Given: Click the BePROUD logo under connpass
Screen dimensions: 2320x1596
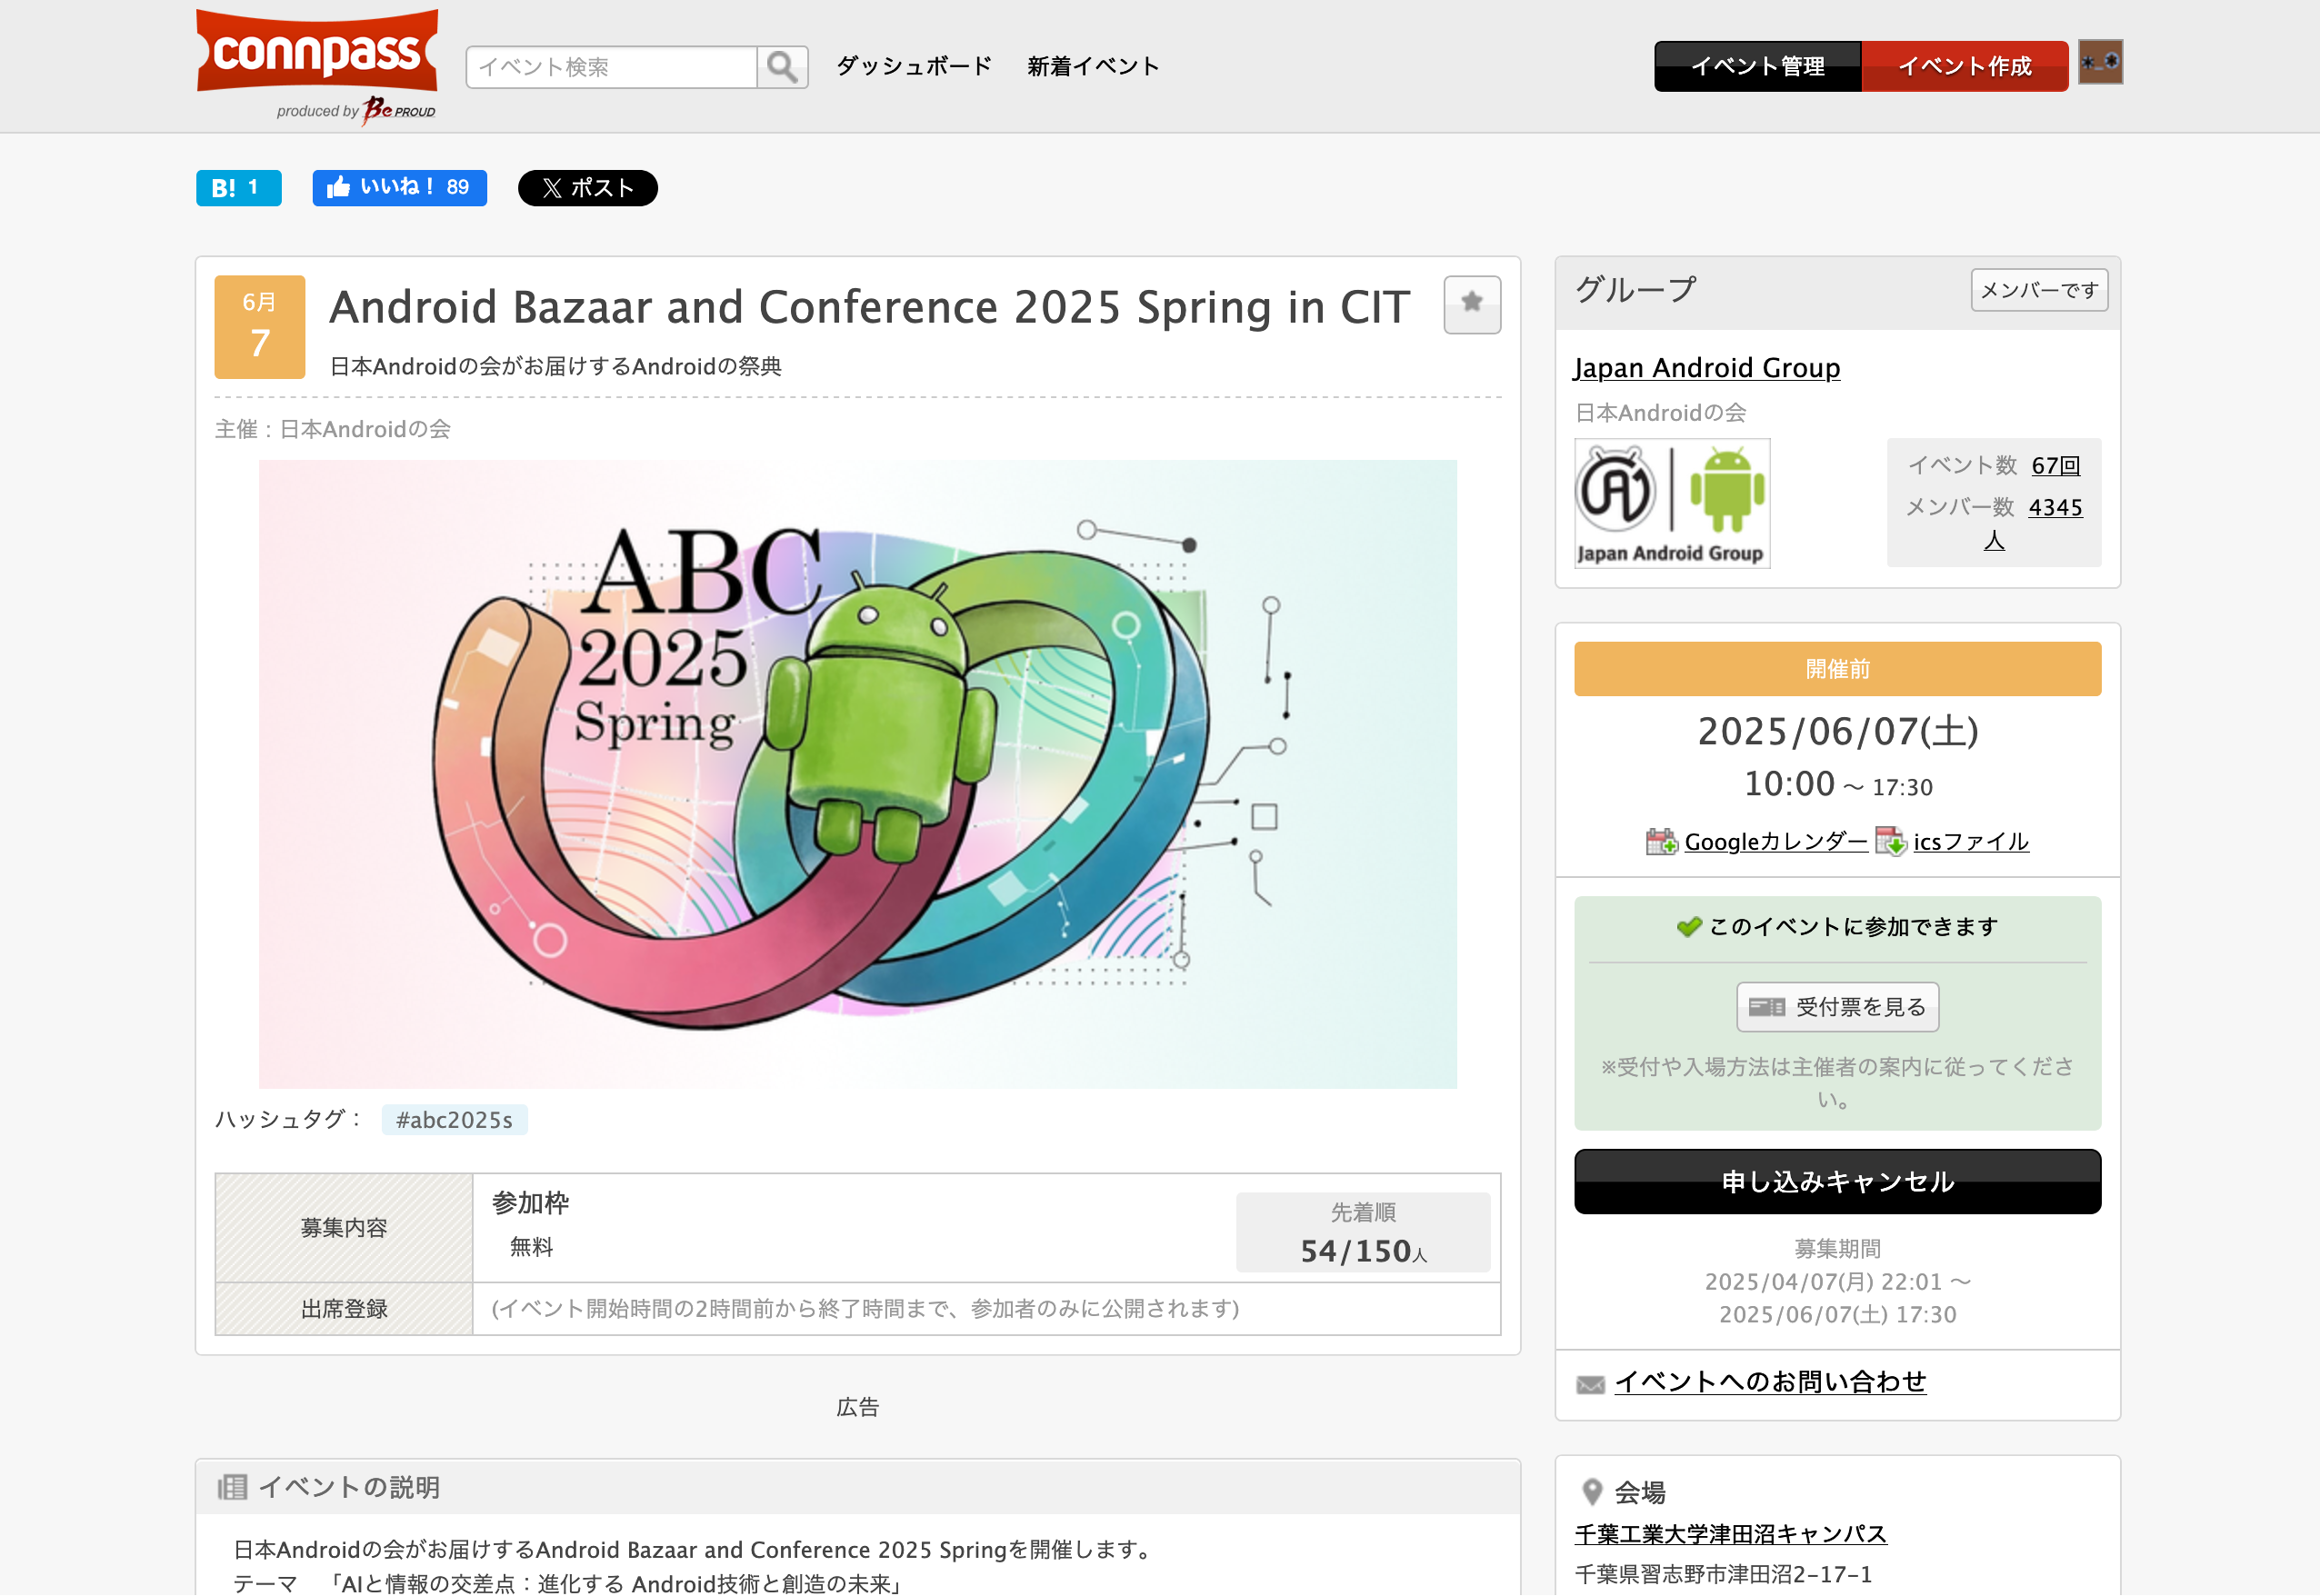Looking at the screenshot, I should pos(399,110).
